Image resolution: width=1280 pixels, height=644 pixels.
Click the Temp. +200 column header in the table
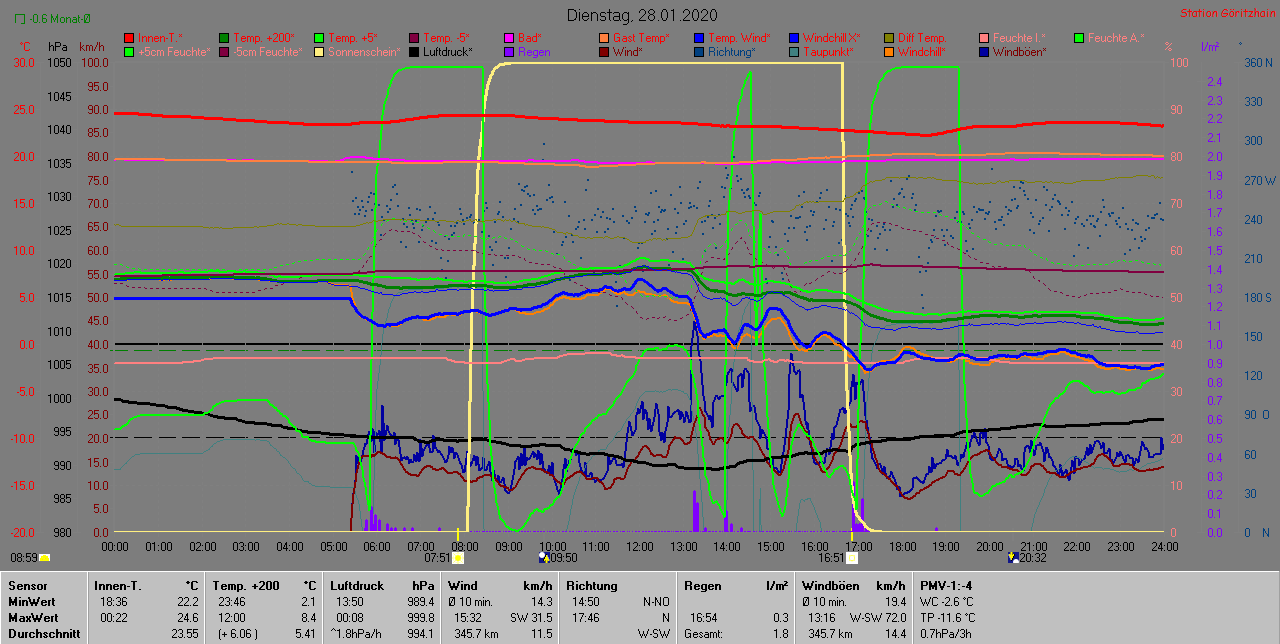[x=246, y=586]
